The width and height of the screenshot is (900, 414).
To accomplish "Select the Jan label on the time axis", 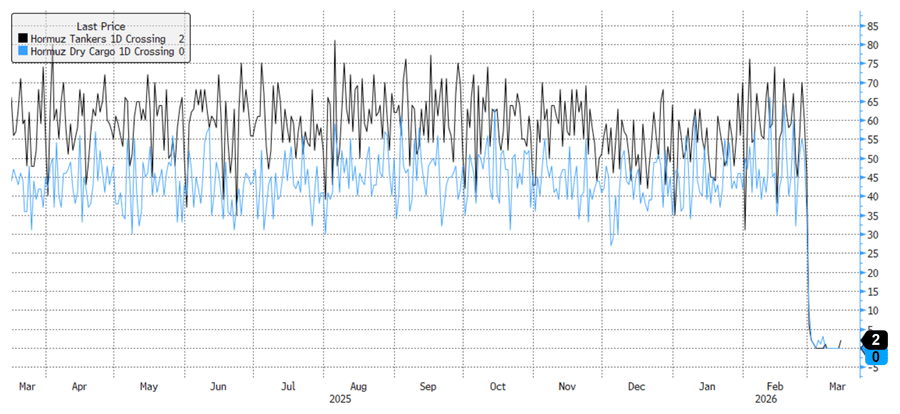I will click(x=707, y=385).
